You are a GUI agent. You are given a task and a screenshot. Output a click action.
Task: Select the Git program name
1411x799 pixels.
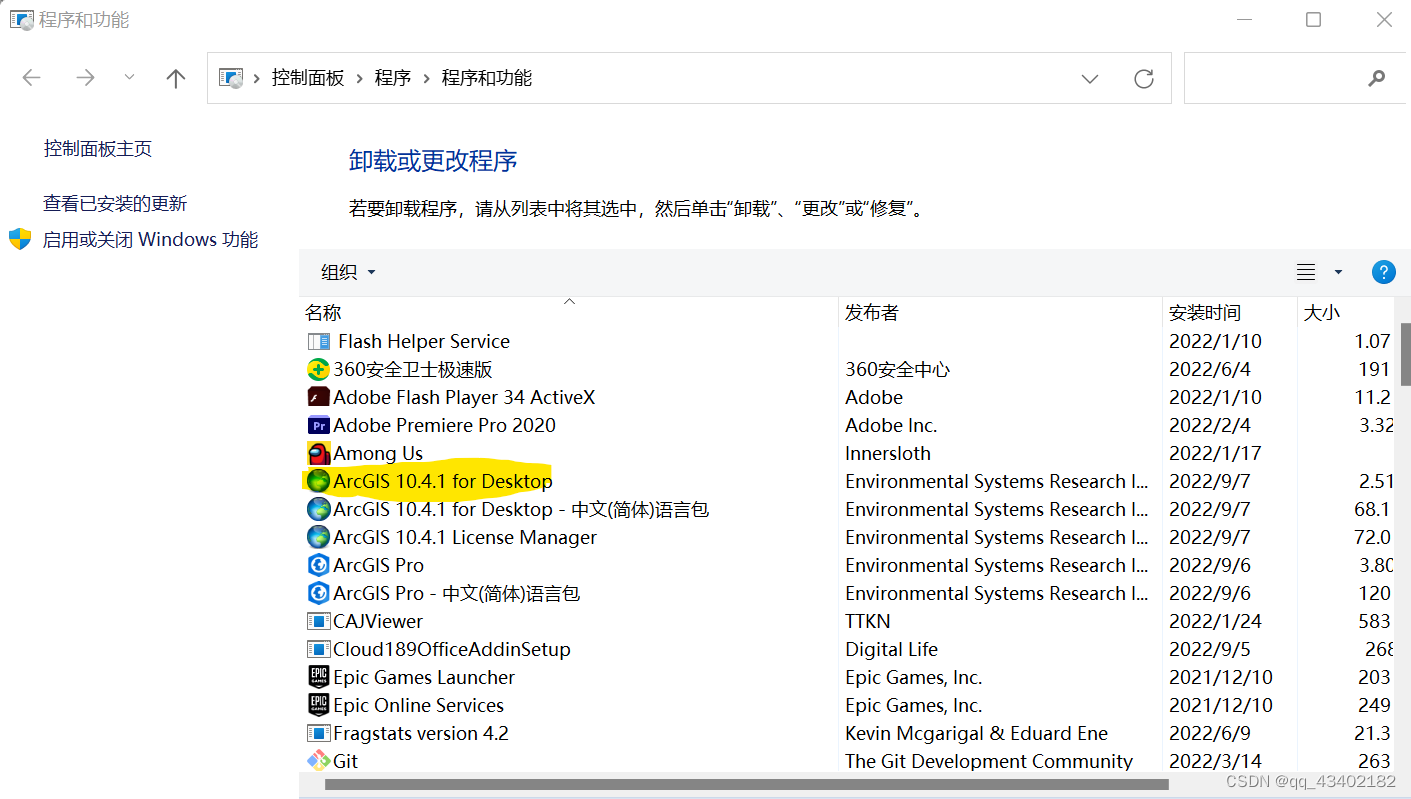point(346,761)
